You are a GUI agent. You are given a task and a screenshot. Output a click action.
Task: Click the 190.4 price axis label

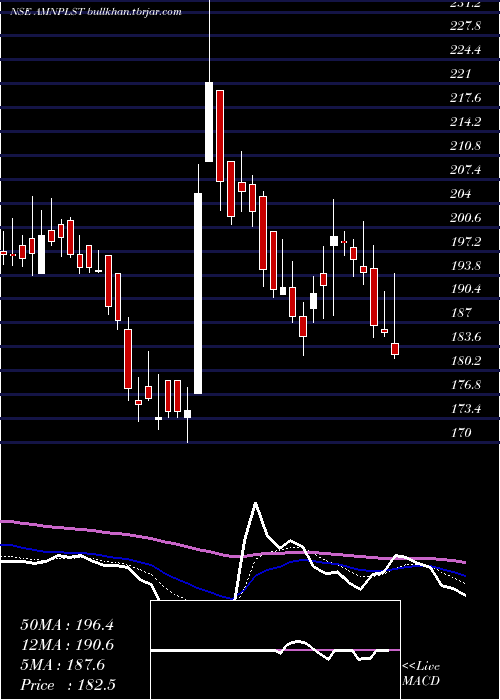point(466,289)
